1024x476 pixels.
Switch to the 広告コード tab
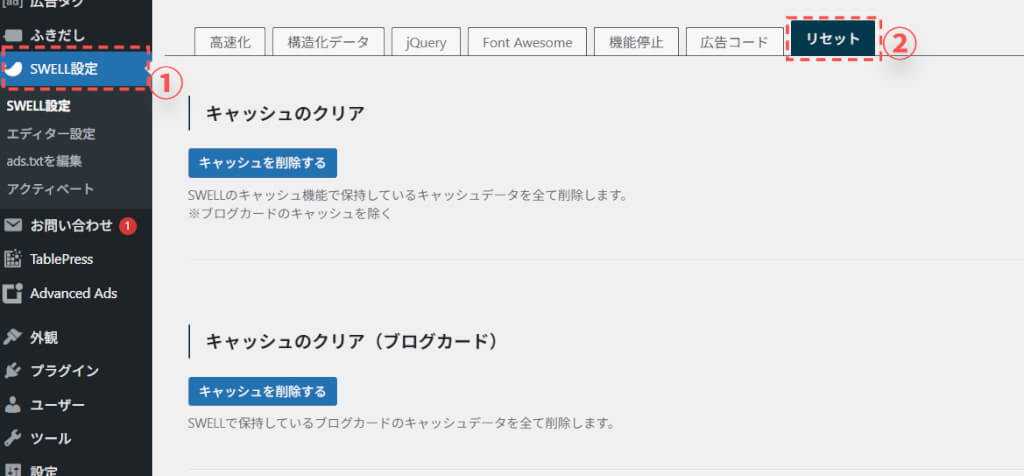(x=734, y=42)
